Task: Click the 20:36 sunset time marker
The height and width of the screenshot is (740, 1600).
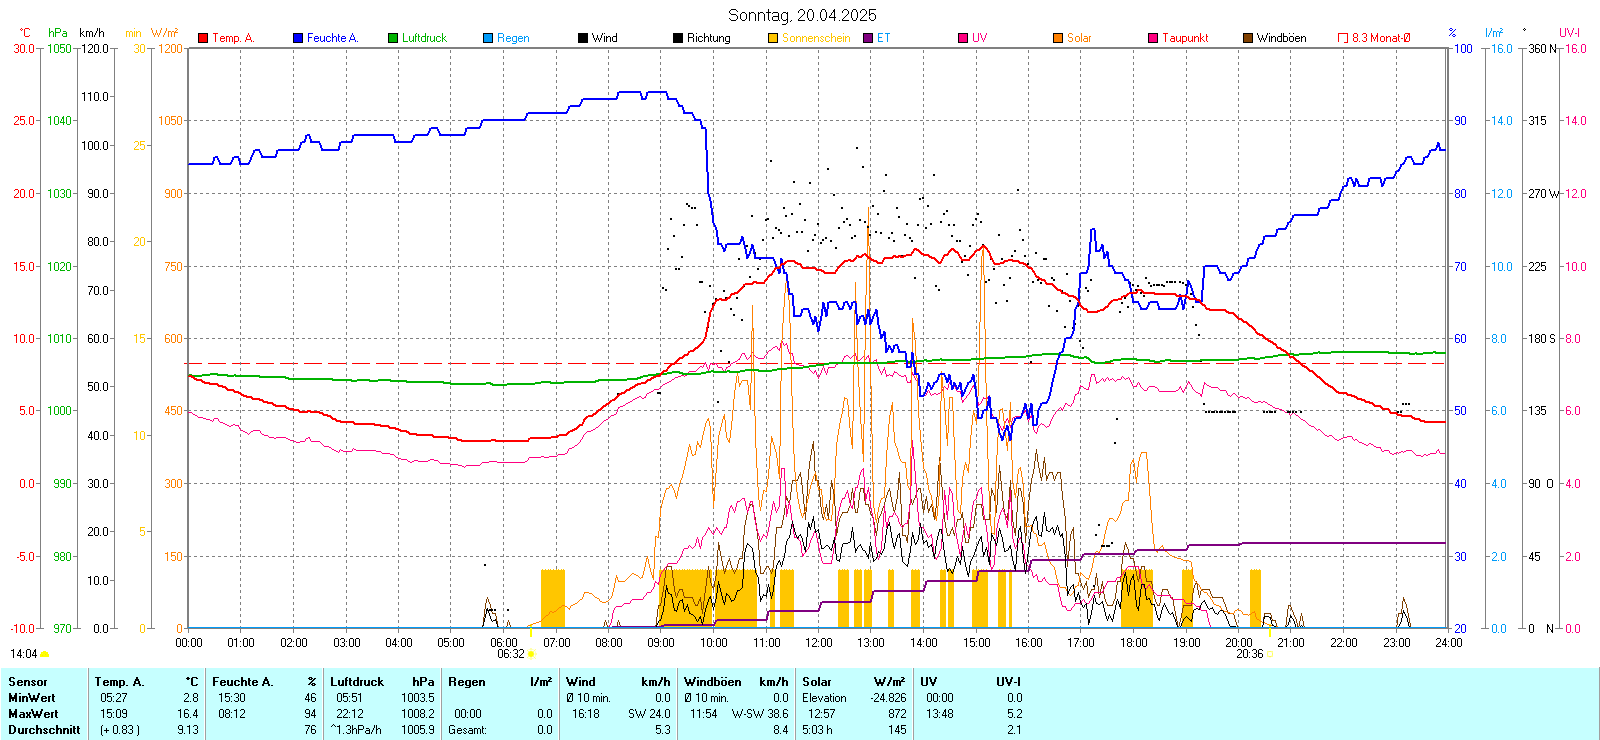Action: (1249, 654)
